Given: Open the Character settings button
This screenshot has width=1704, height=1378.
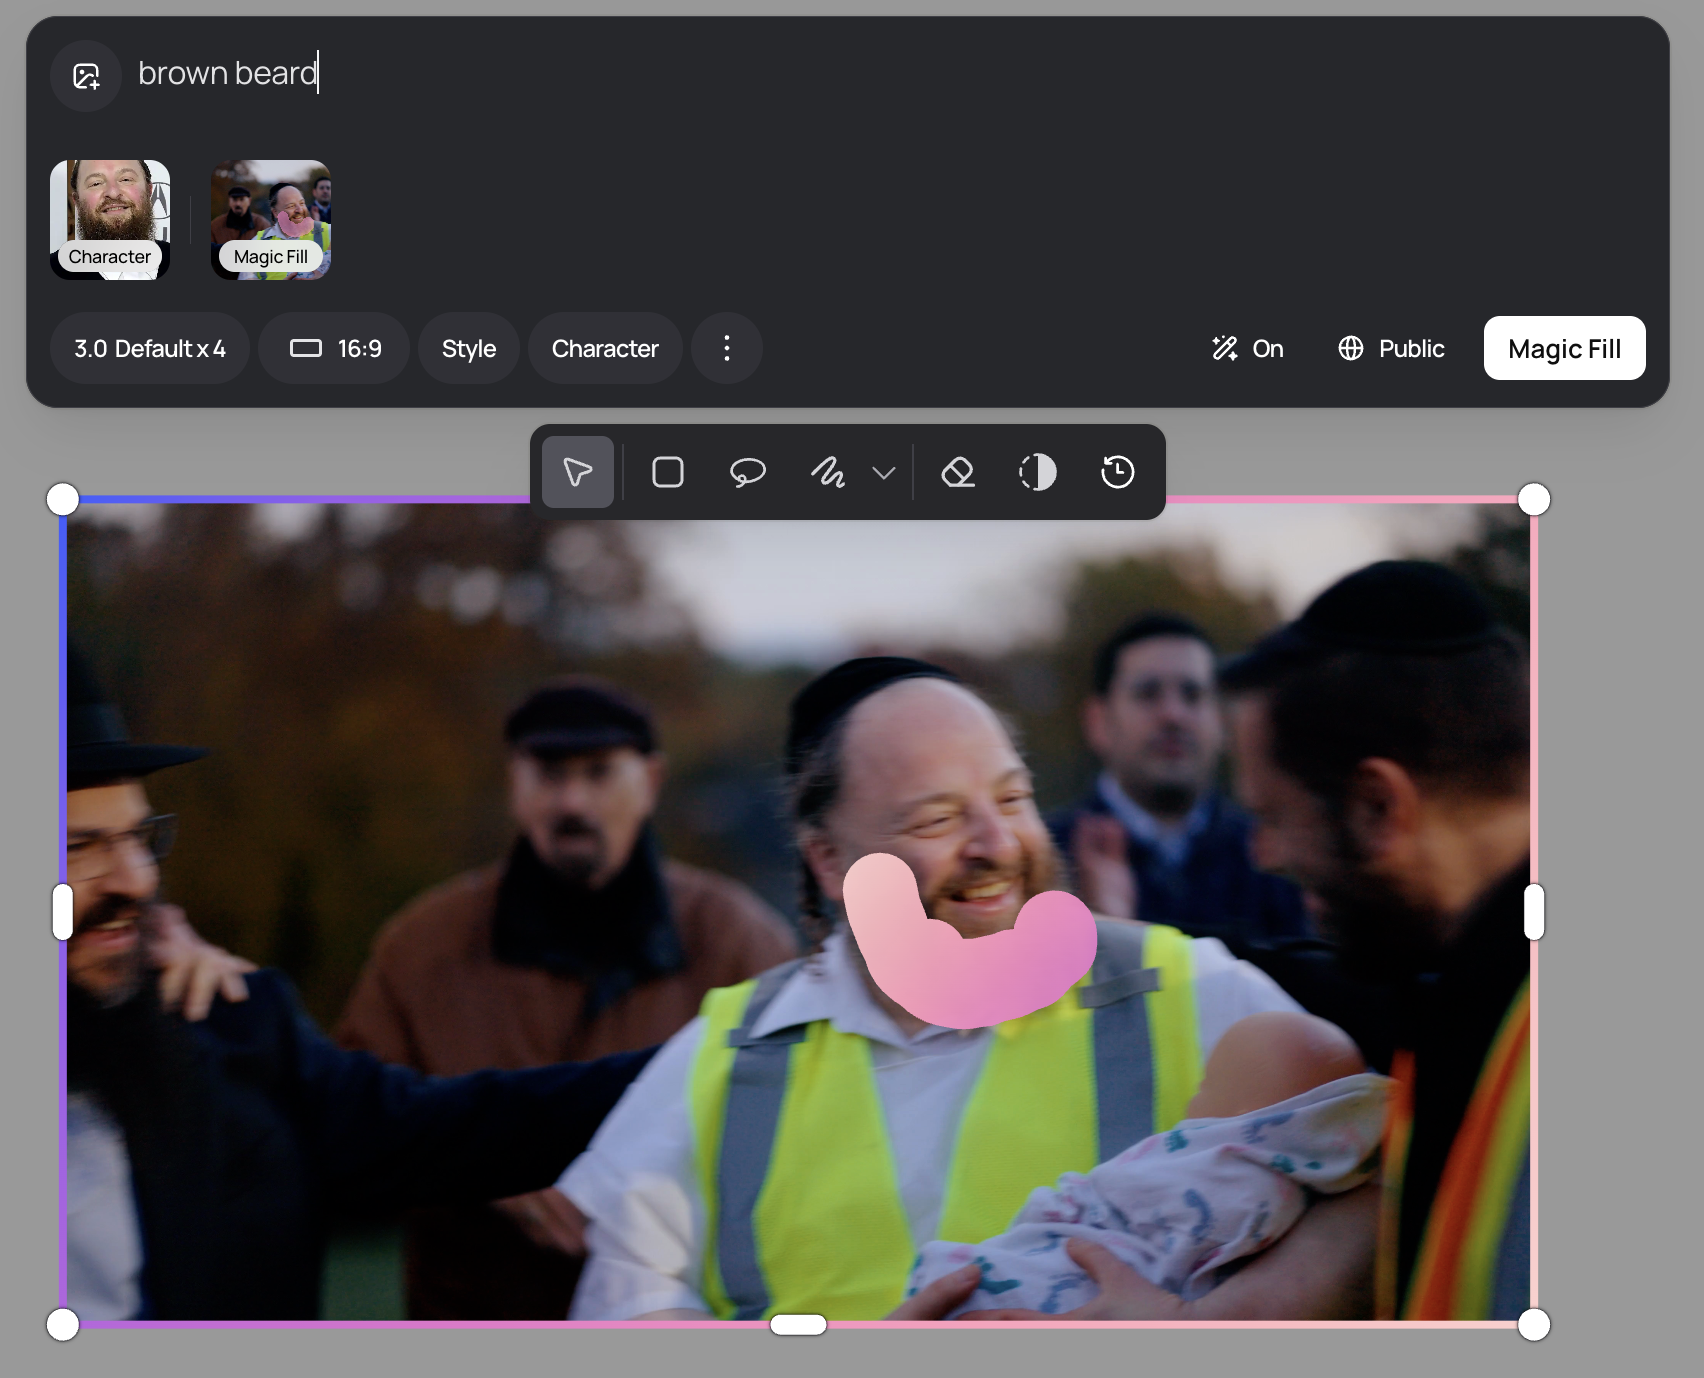Looking at the screenshot, I should tap(604, 348).
